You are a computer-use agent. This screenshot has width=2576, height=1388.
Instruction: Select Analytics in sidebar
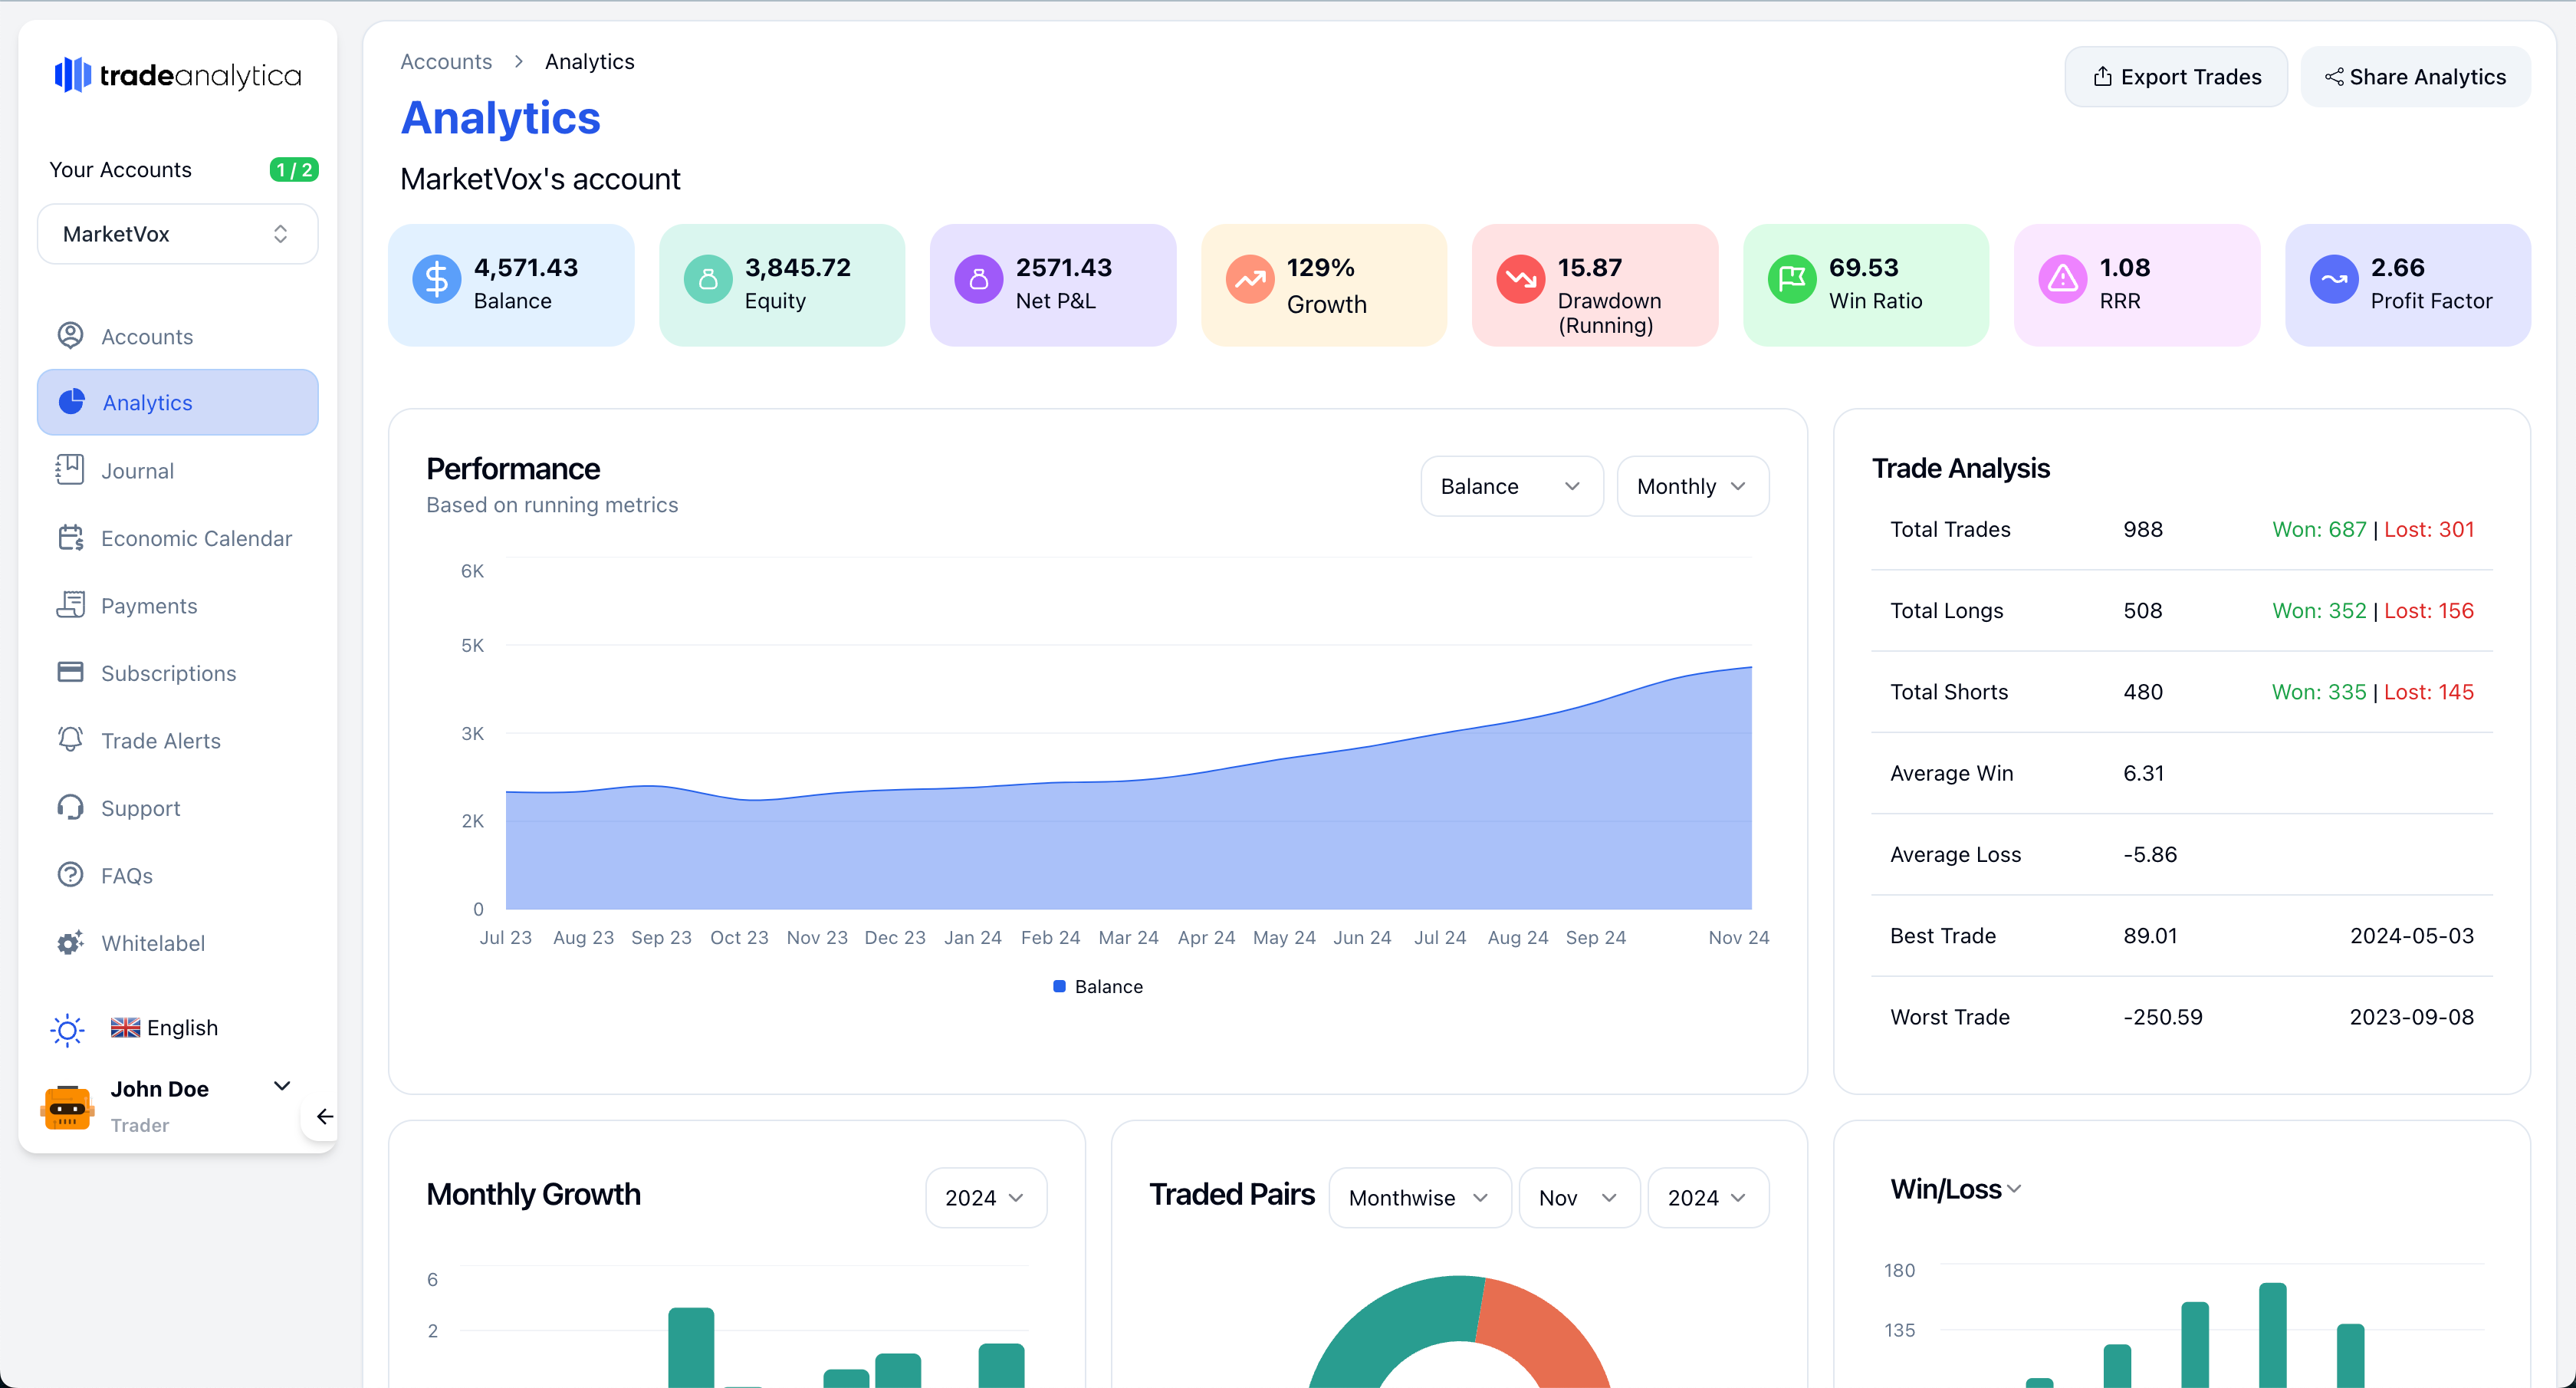click(x=178, y=402)
